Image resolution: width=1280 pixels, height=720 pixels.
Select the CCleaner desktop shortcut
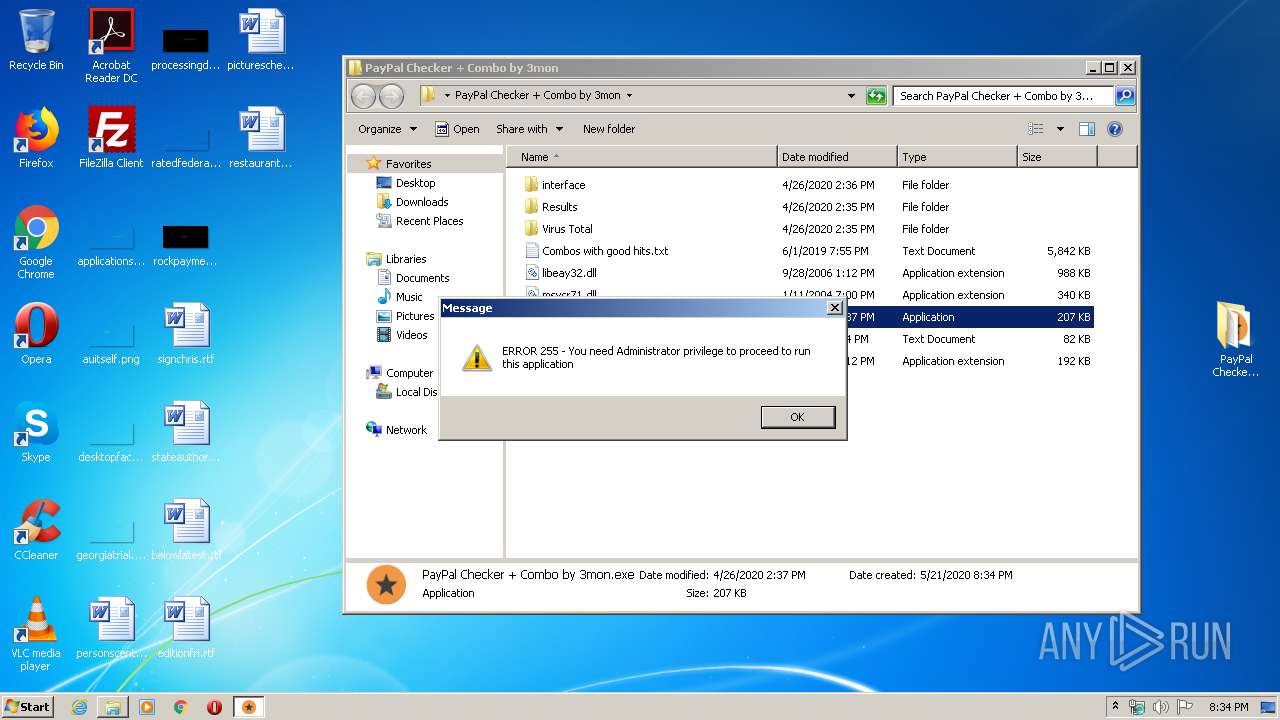[36, 530]
